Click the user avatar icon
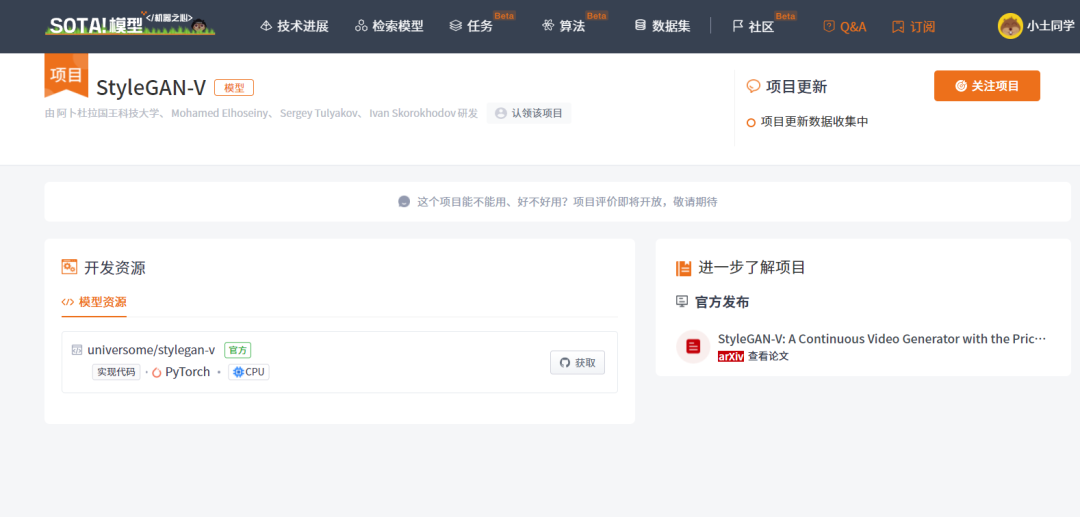 1010,26
